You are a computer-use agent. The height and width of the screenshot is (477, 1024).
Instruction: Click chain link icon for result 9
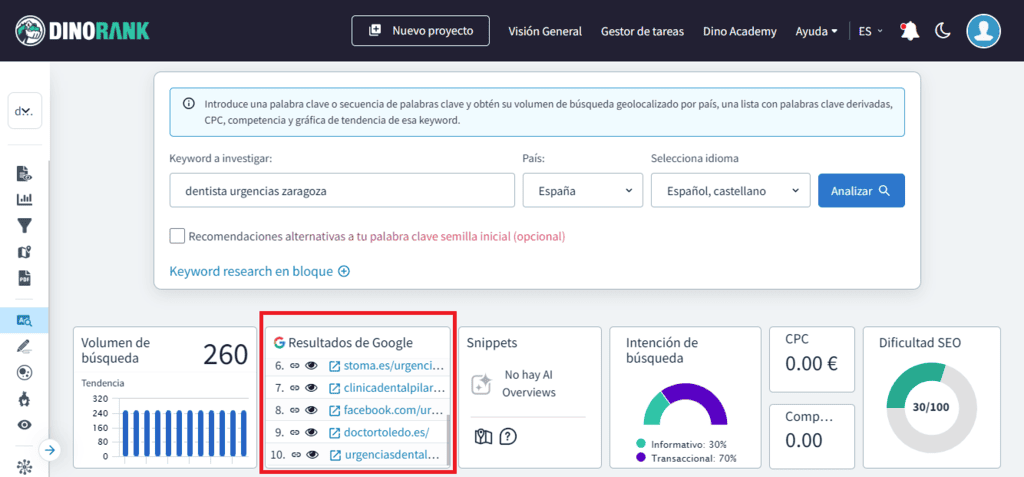pyautogui.click(x=295, y=433)
